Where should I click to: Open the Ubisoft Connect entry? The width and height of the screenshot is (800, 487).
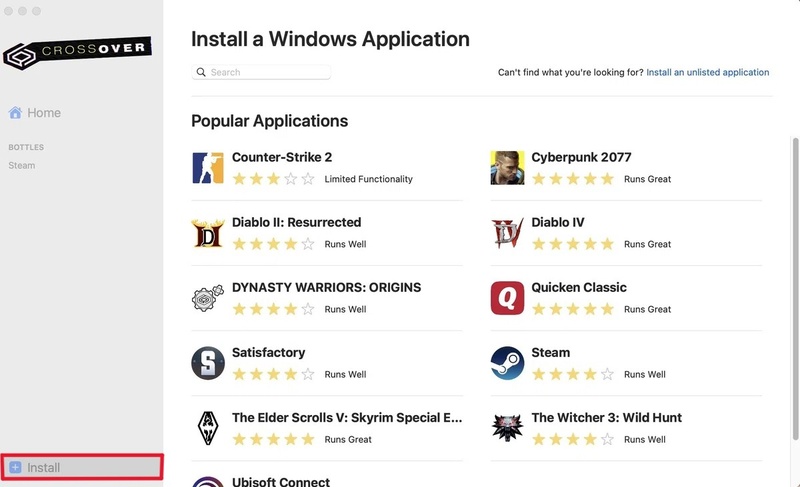[282, 480]
